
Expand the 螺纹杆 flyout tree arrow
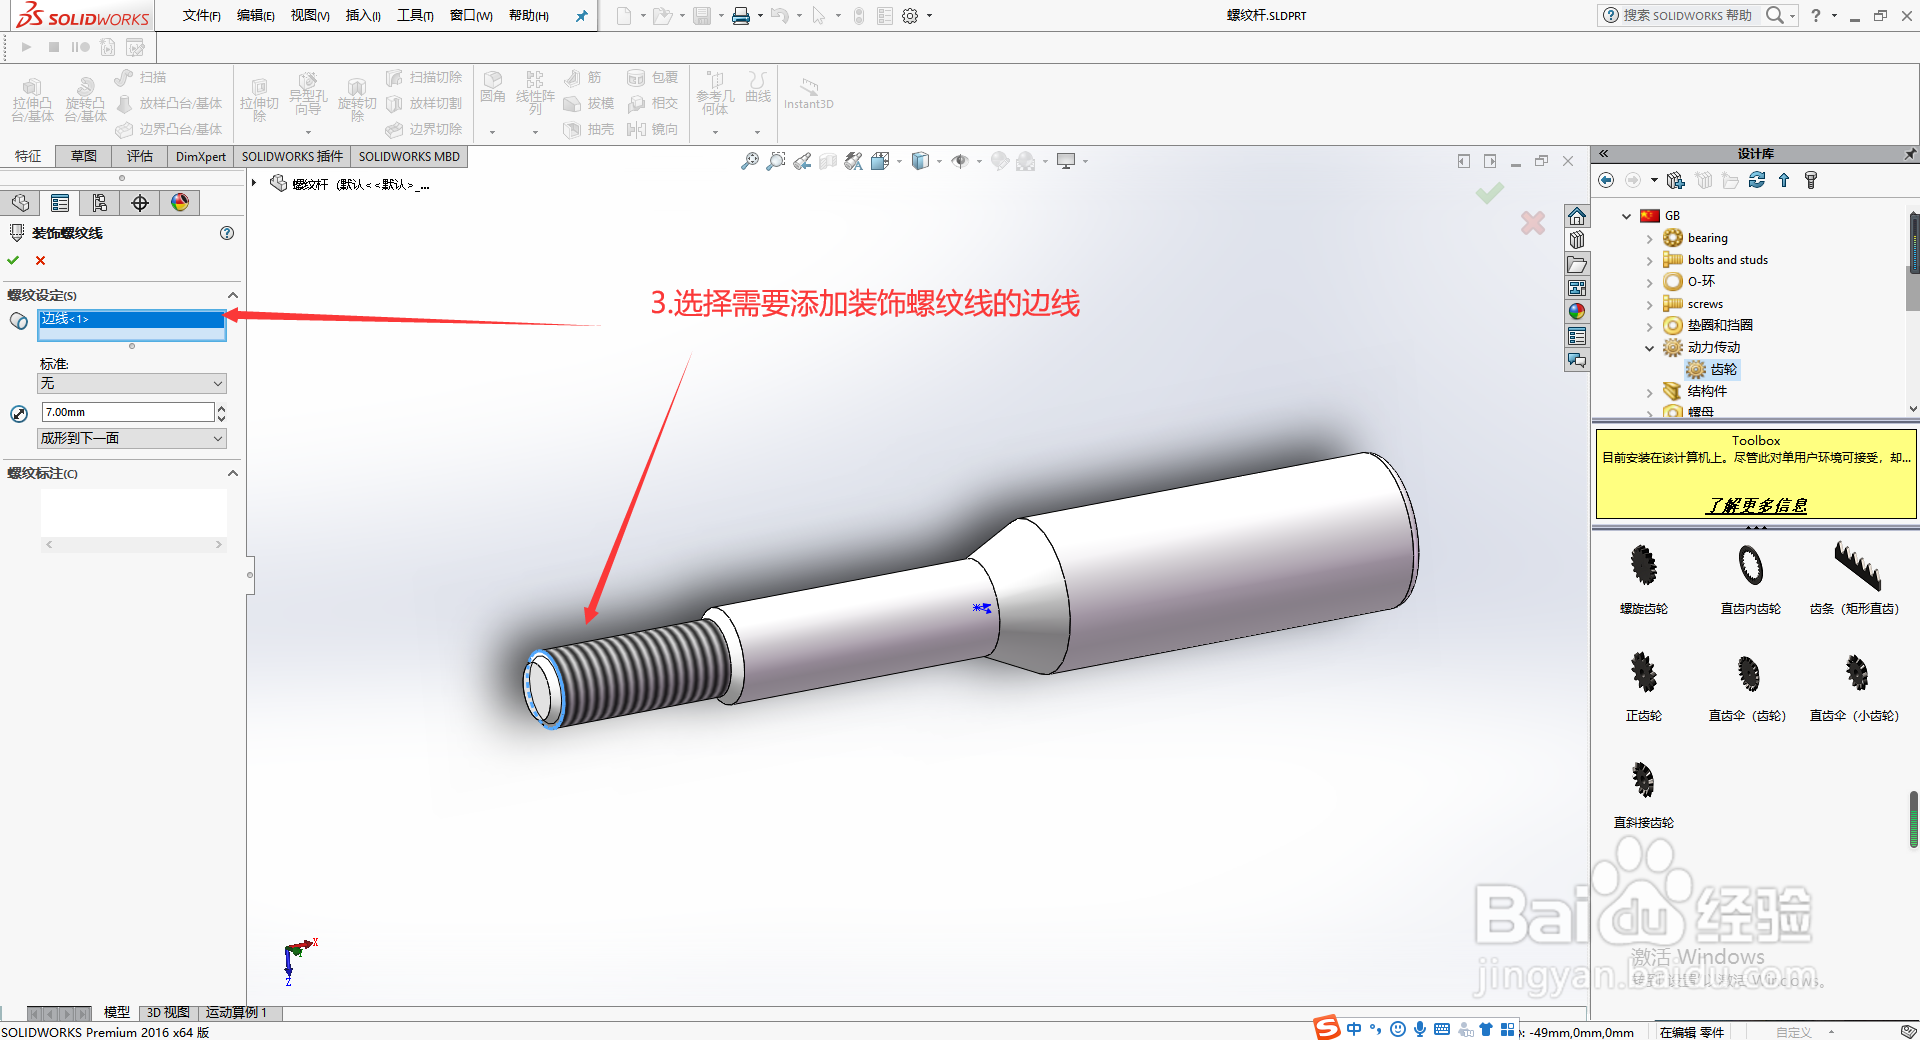(x=254, y=183)
